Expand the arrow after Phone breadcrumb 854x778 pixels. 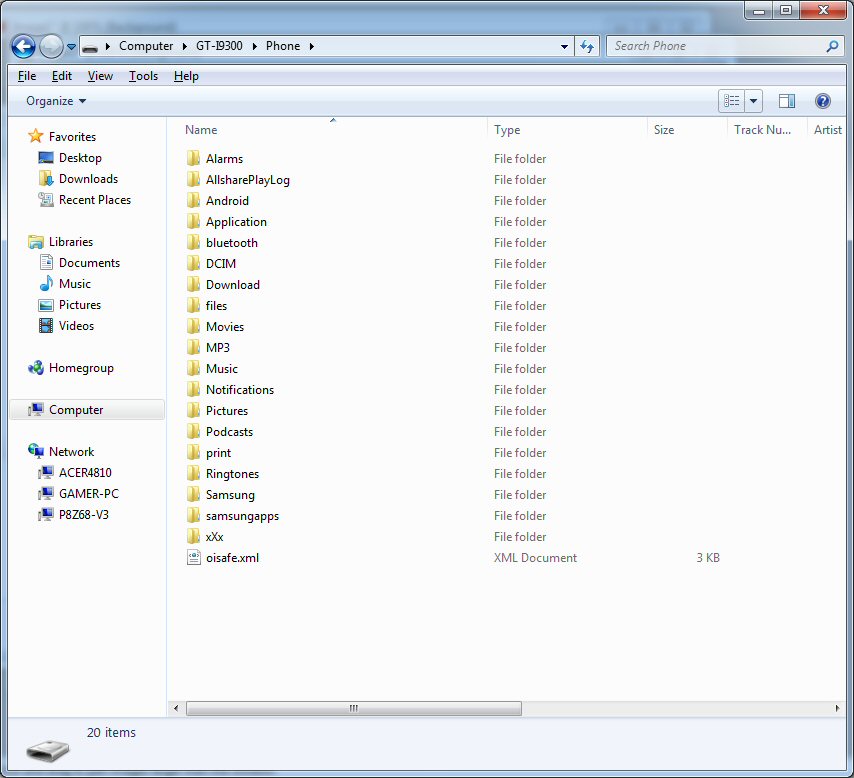coord(312,46)
